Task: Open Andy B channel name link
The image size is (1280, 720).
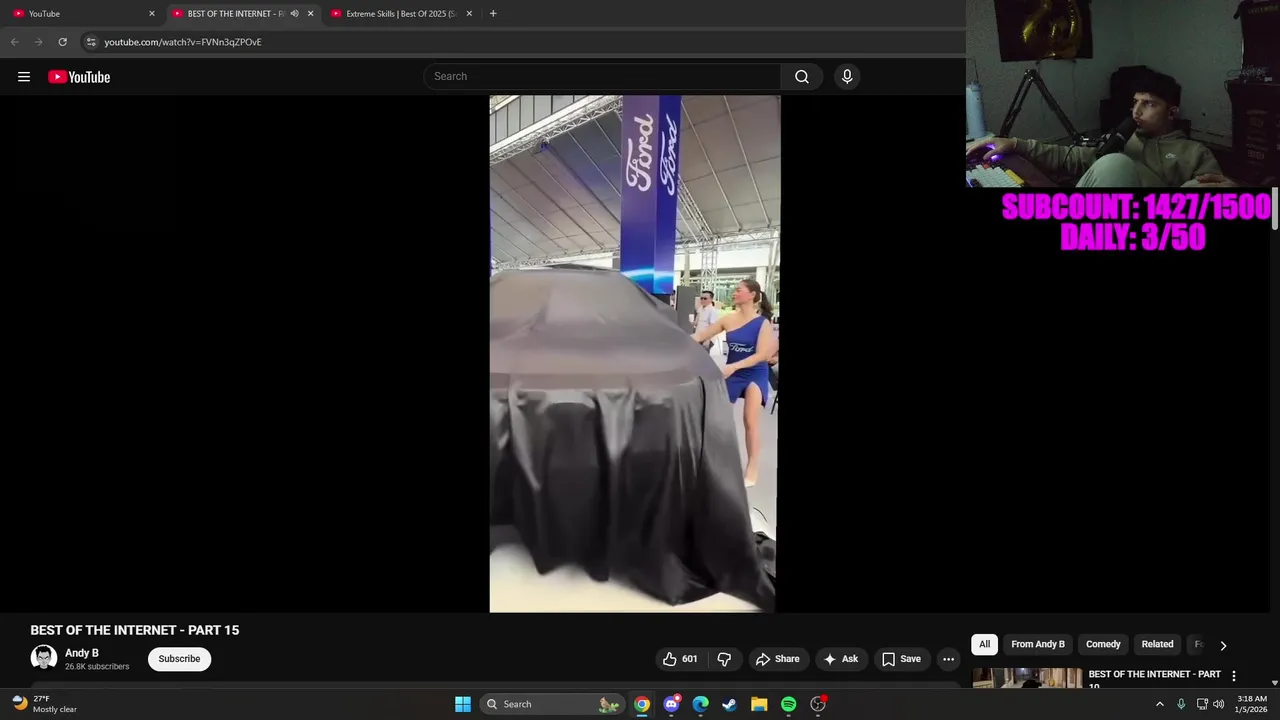Action: point(82,653)
